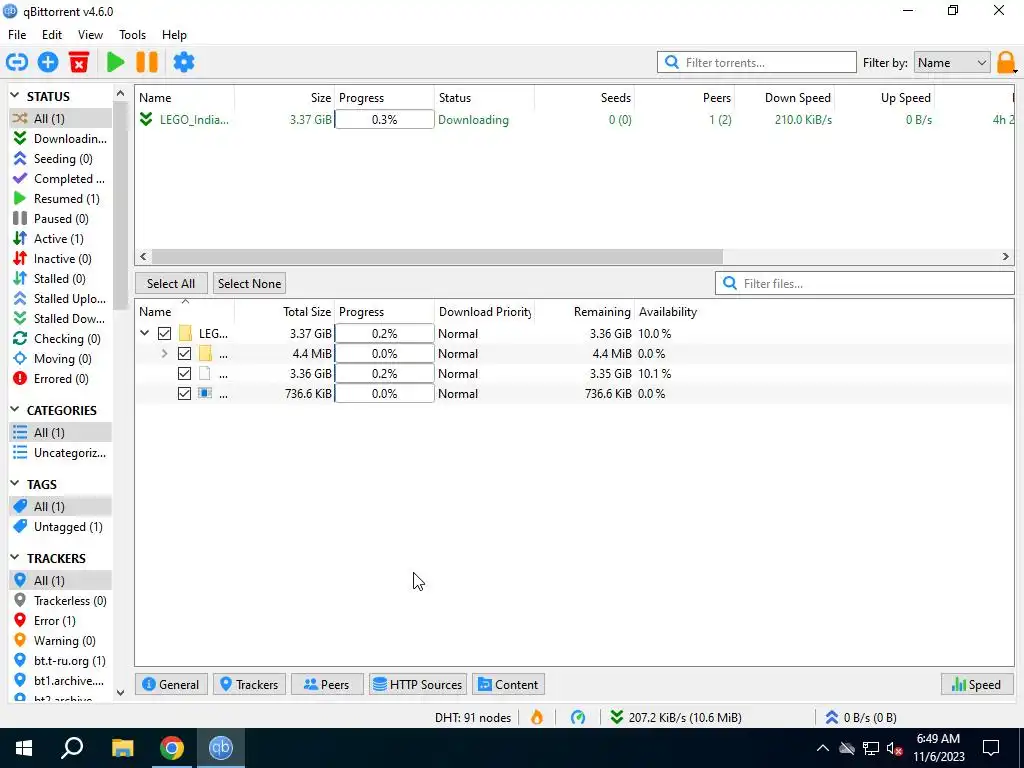This screenshot has height=768, width=1024.
Task: Collapse the LEG... root folder tree
Action: coord(144,334)
